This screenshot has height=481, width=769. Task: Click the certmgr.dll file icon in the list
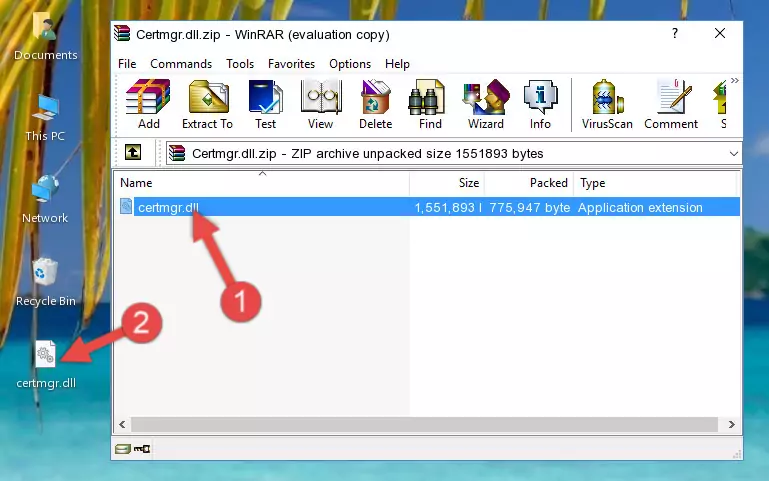click(126, 206)
